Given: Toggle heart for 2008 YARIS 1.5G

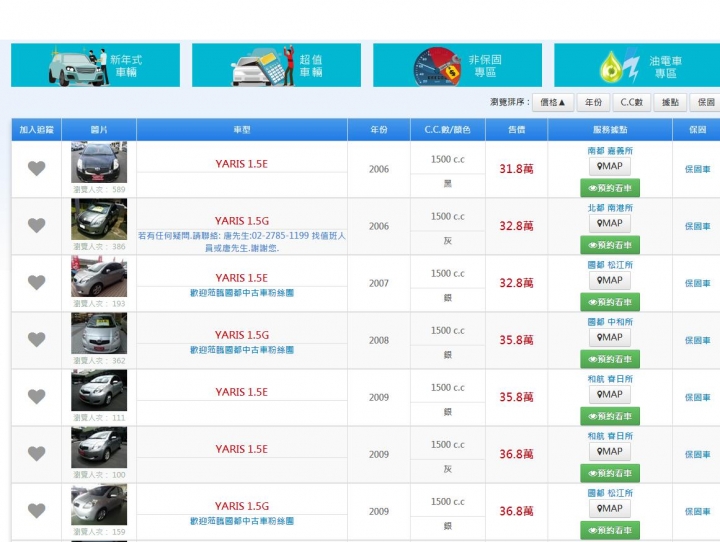Looking at the screenshot, I should pos(36,339).
